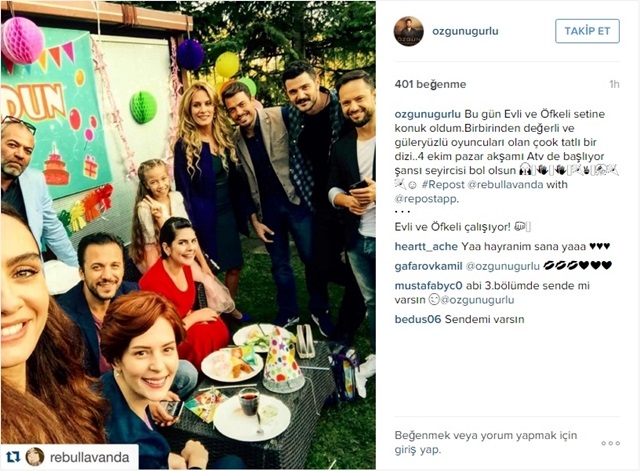Screen dimensions: 640x471
Task: Click the TAKİP ET follow button
Action: 587,31
